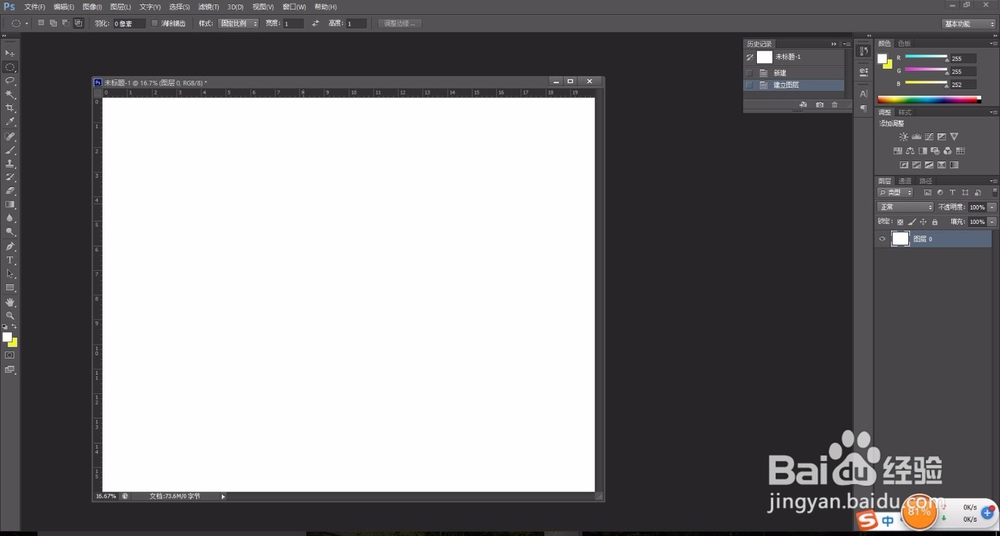This screenshot has height=536, width=1000.
Task: Open the opacity slider dropdown arrow
Action: tap(992, 207)
